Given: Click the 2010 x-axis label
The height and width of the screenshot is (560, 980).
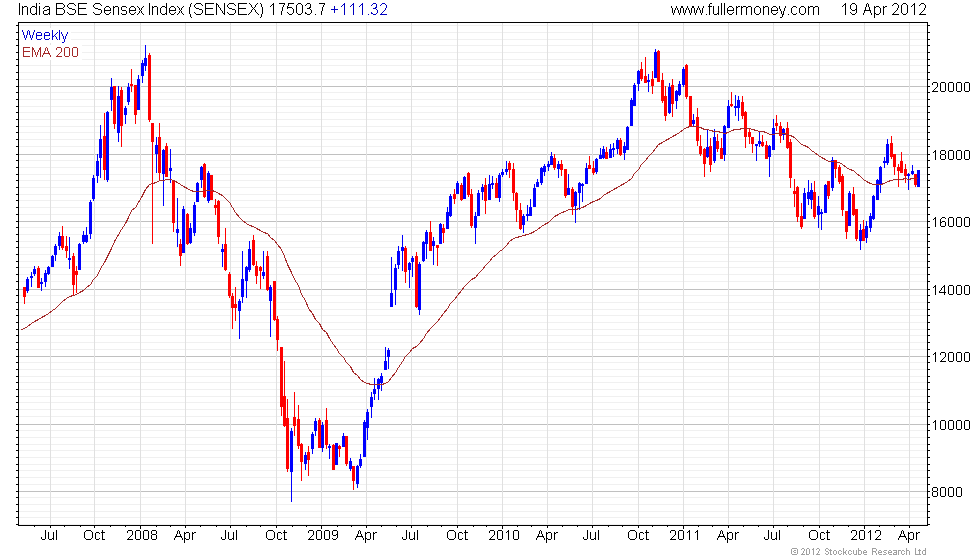Looking at the screenshot, I should (504, 536).
